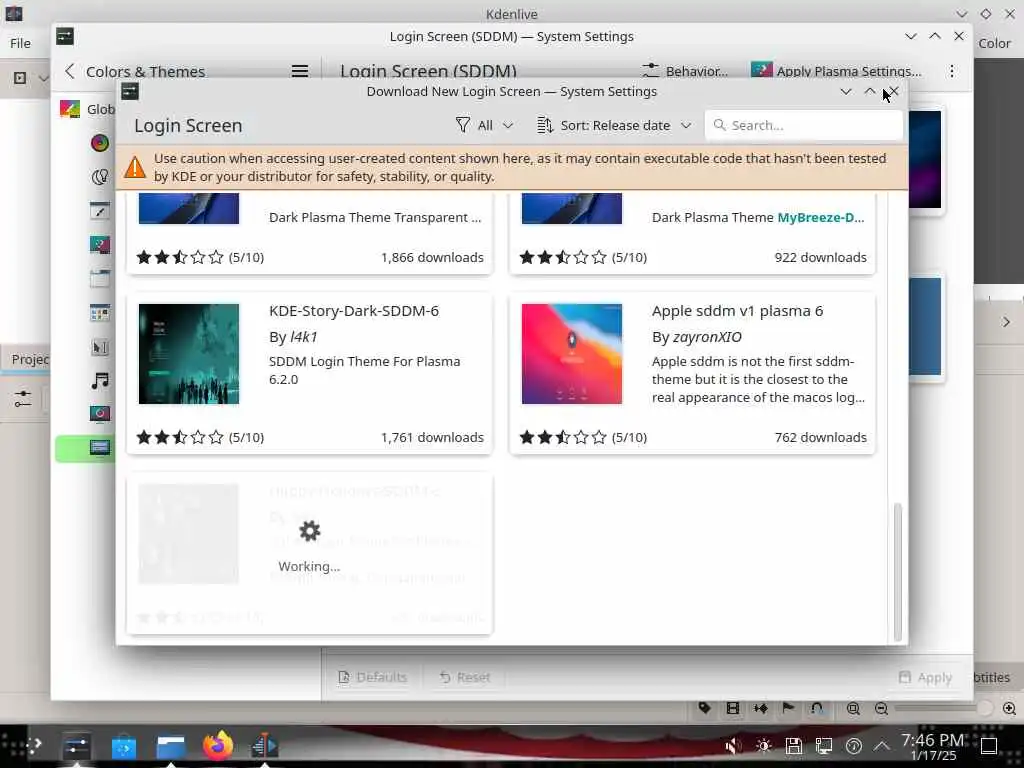Launch Discover store from taskbar
Image resolution: width=1024 pixels, height=768 pixels.
(x=123, y=746)
